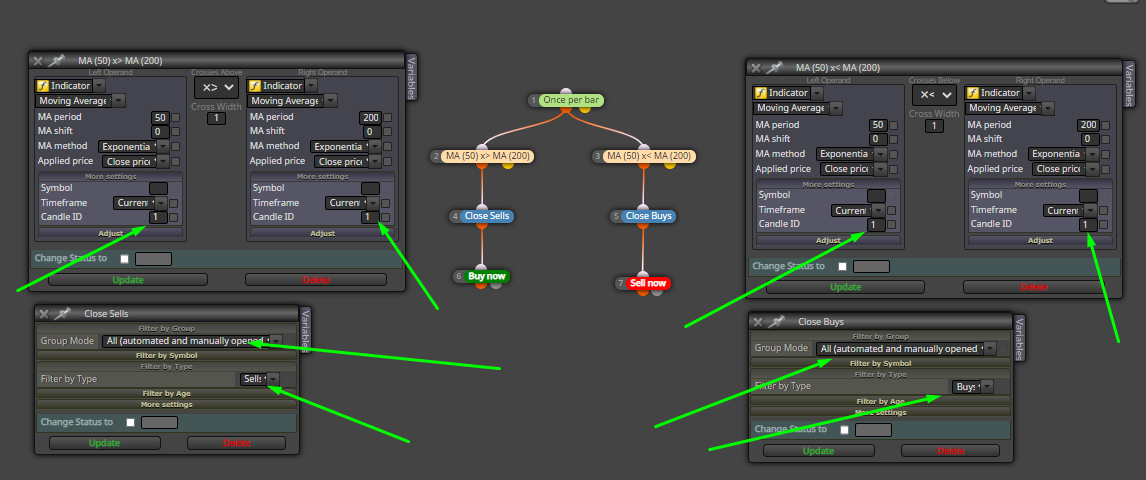Toggle left MA shift checkbox in x< panel
This screenshot has height=480, width=1146.
click(892, 139)
